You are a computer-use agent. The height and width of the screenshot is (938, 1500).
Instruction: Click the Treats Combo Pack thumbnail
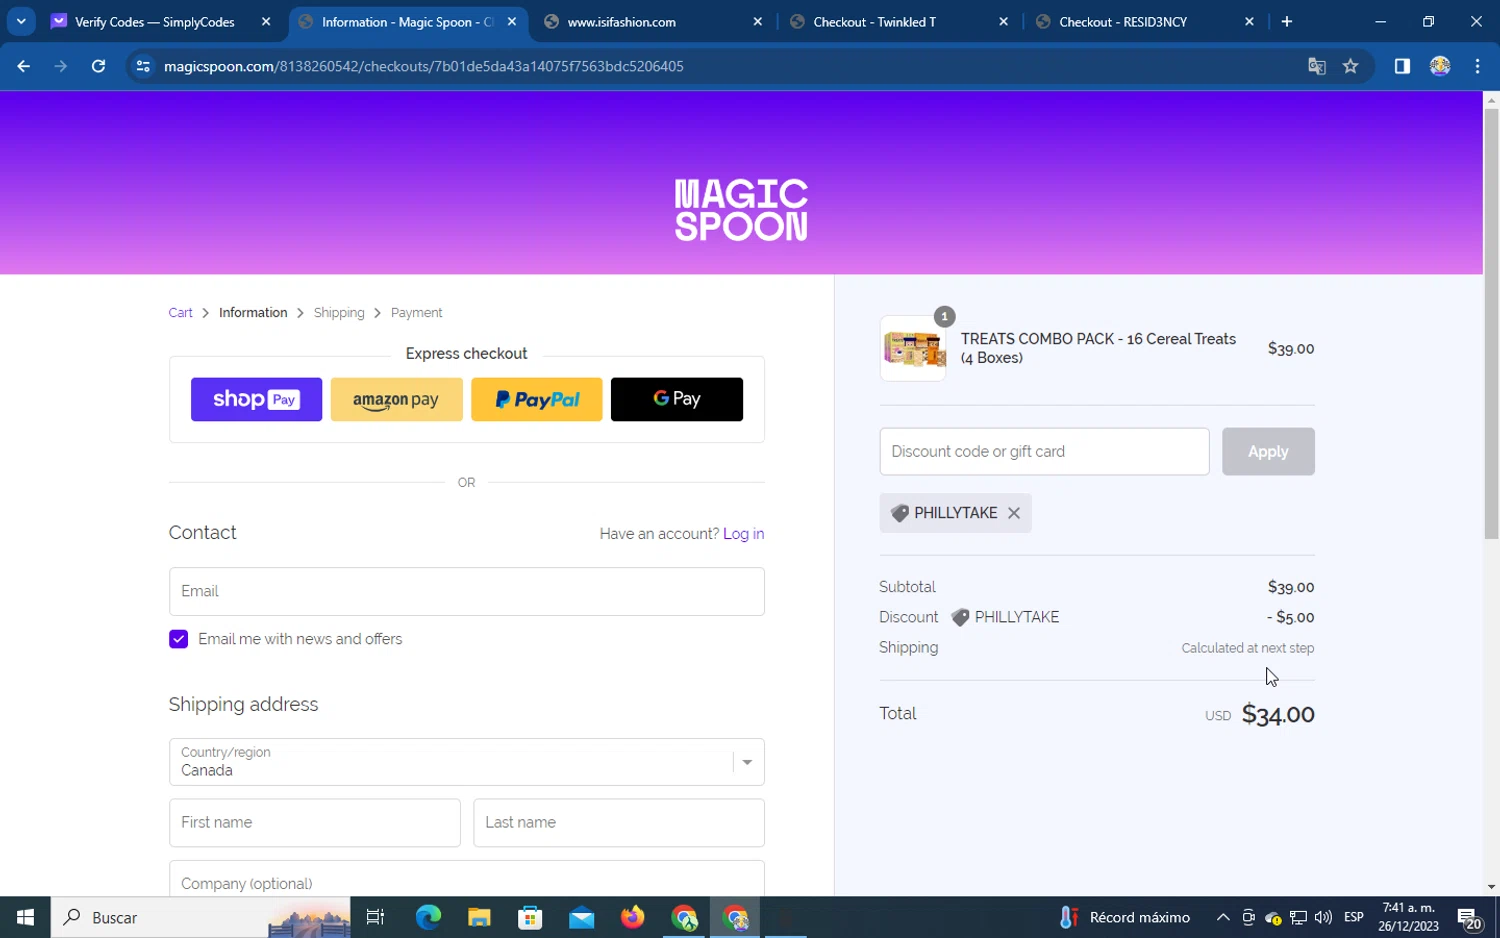coord(913,349)
